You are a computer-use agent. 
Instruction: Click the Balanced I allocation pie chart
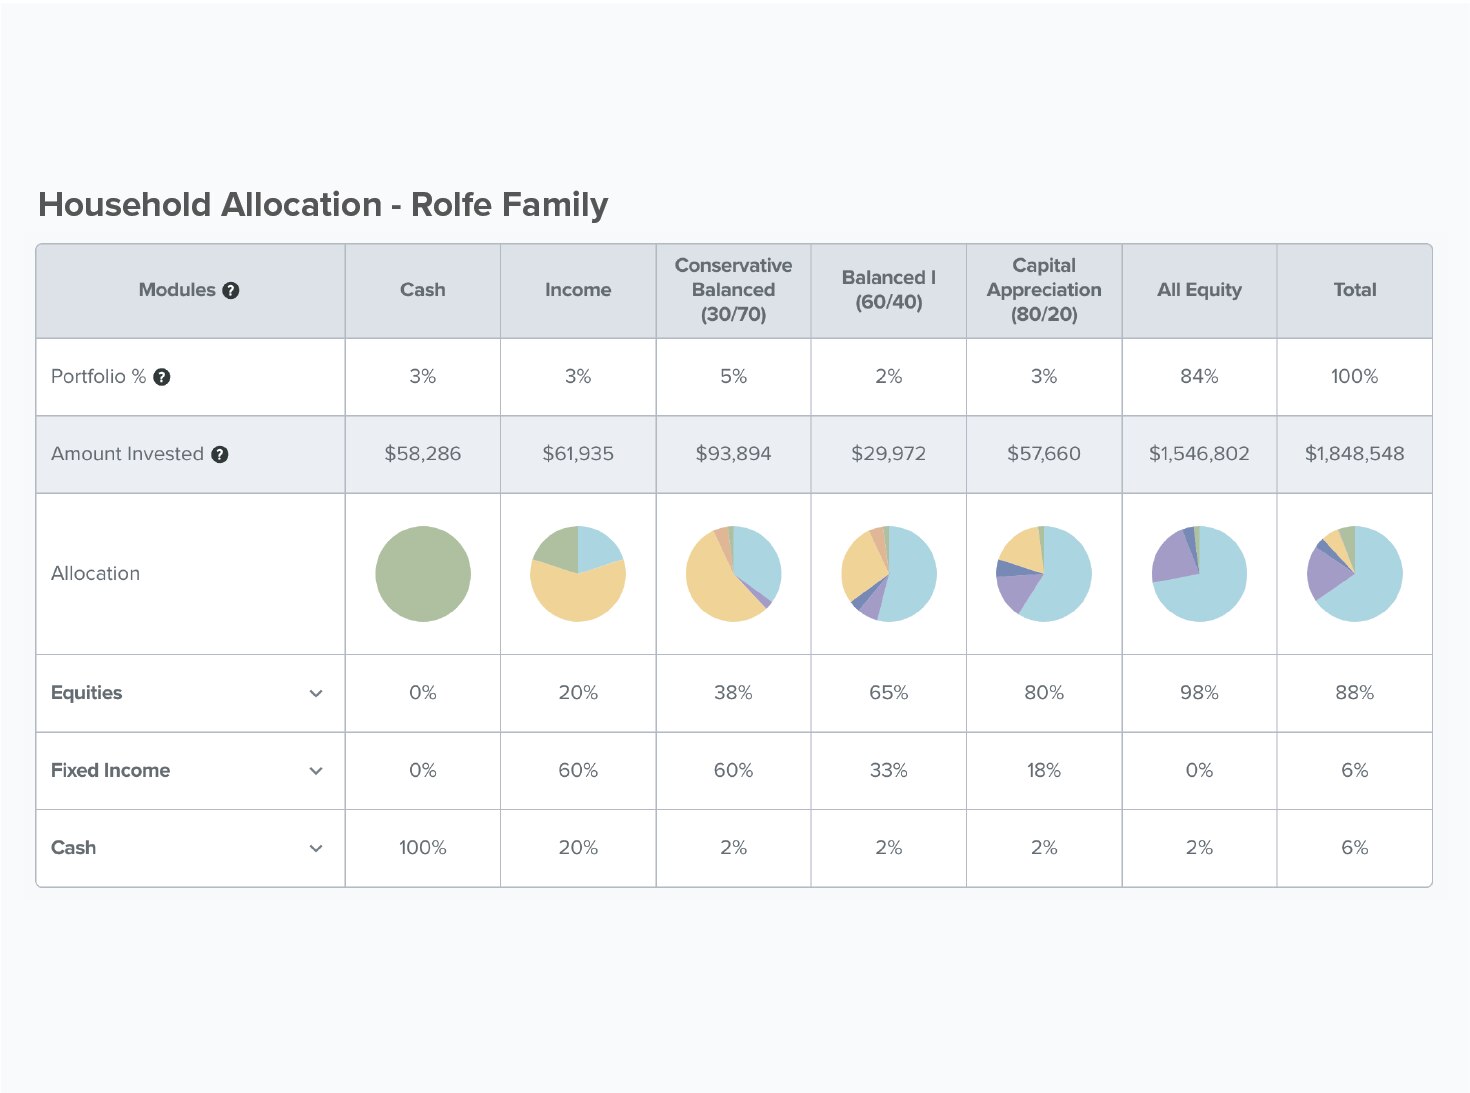[x=889, y=574]
